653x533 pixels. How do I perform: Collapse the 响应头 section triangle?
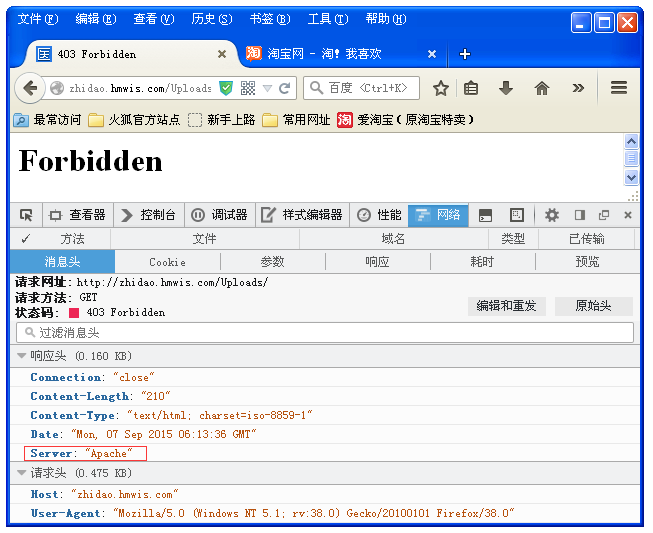click(21, 356)
